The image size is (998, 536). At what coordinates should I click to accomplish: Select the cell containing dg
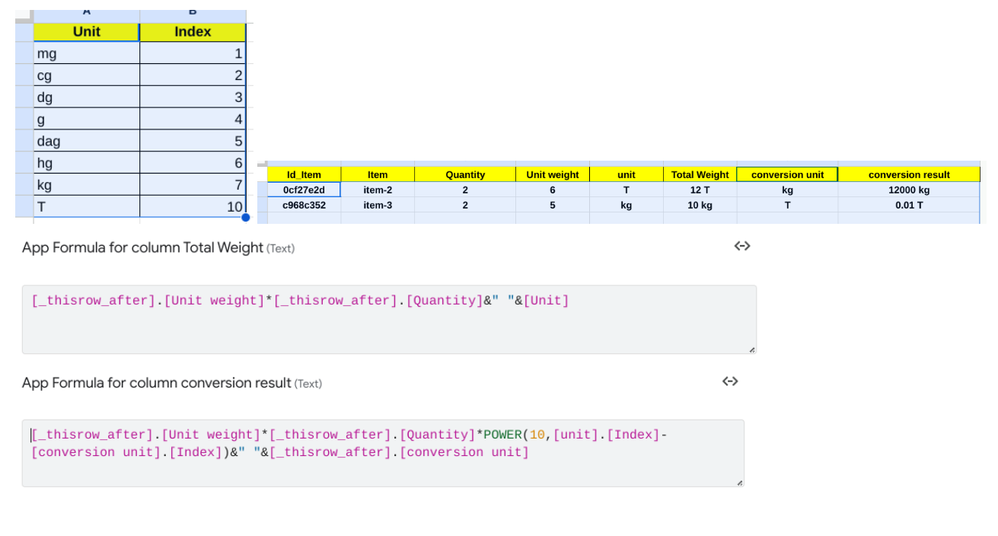[87, 97]
